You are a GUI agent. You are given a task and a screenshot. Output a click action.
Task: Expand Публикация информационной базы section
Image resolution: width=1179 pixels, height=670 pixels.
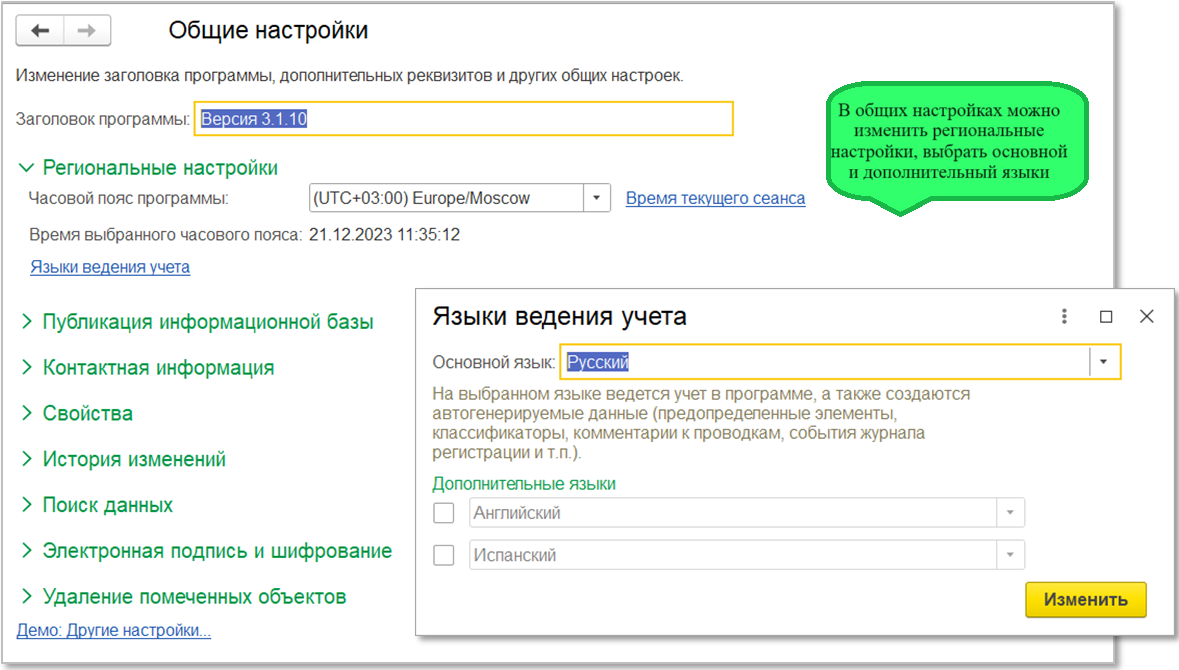207,322
